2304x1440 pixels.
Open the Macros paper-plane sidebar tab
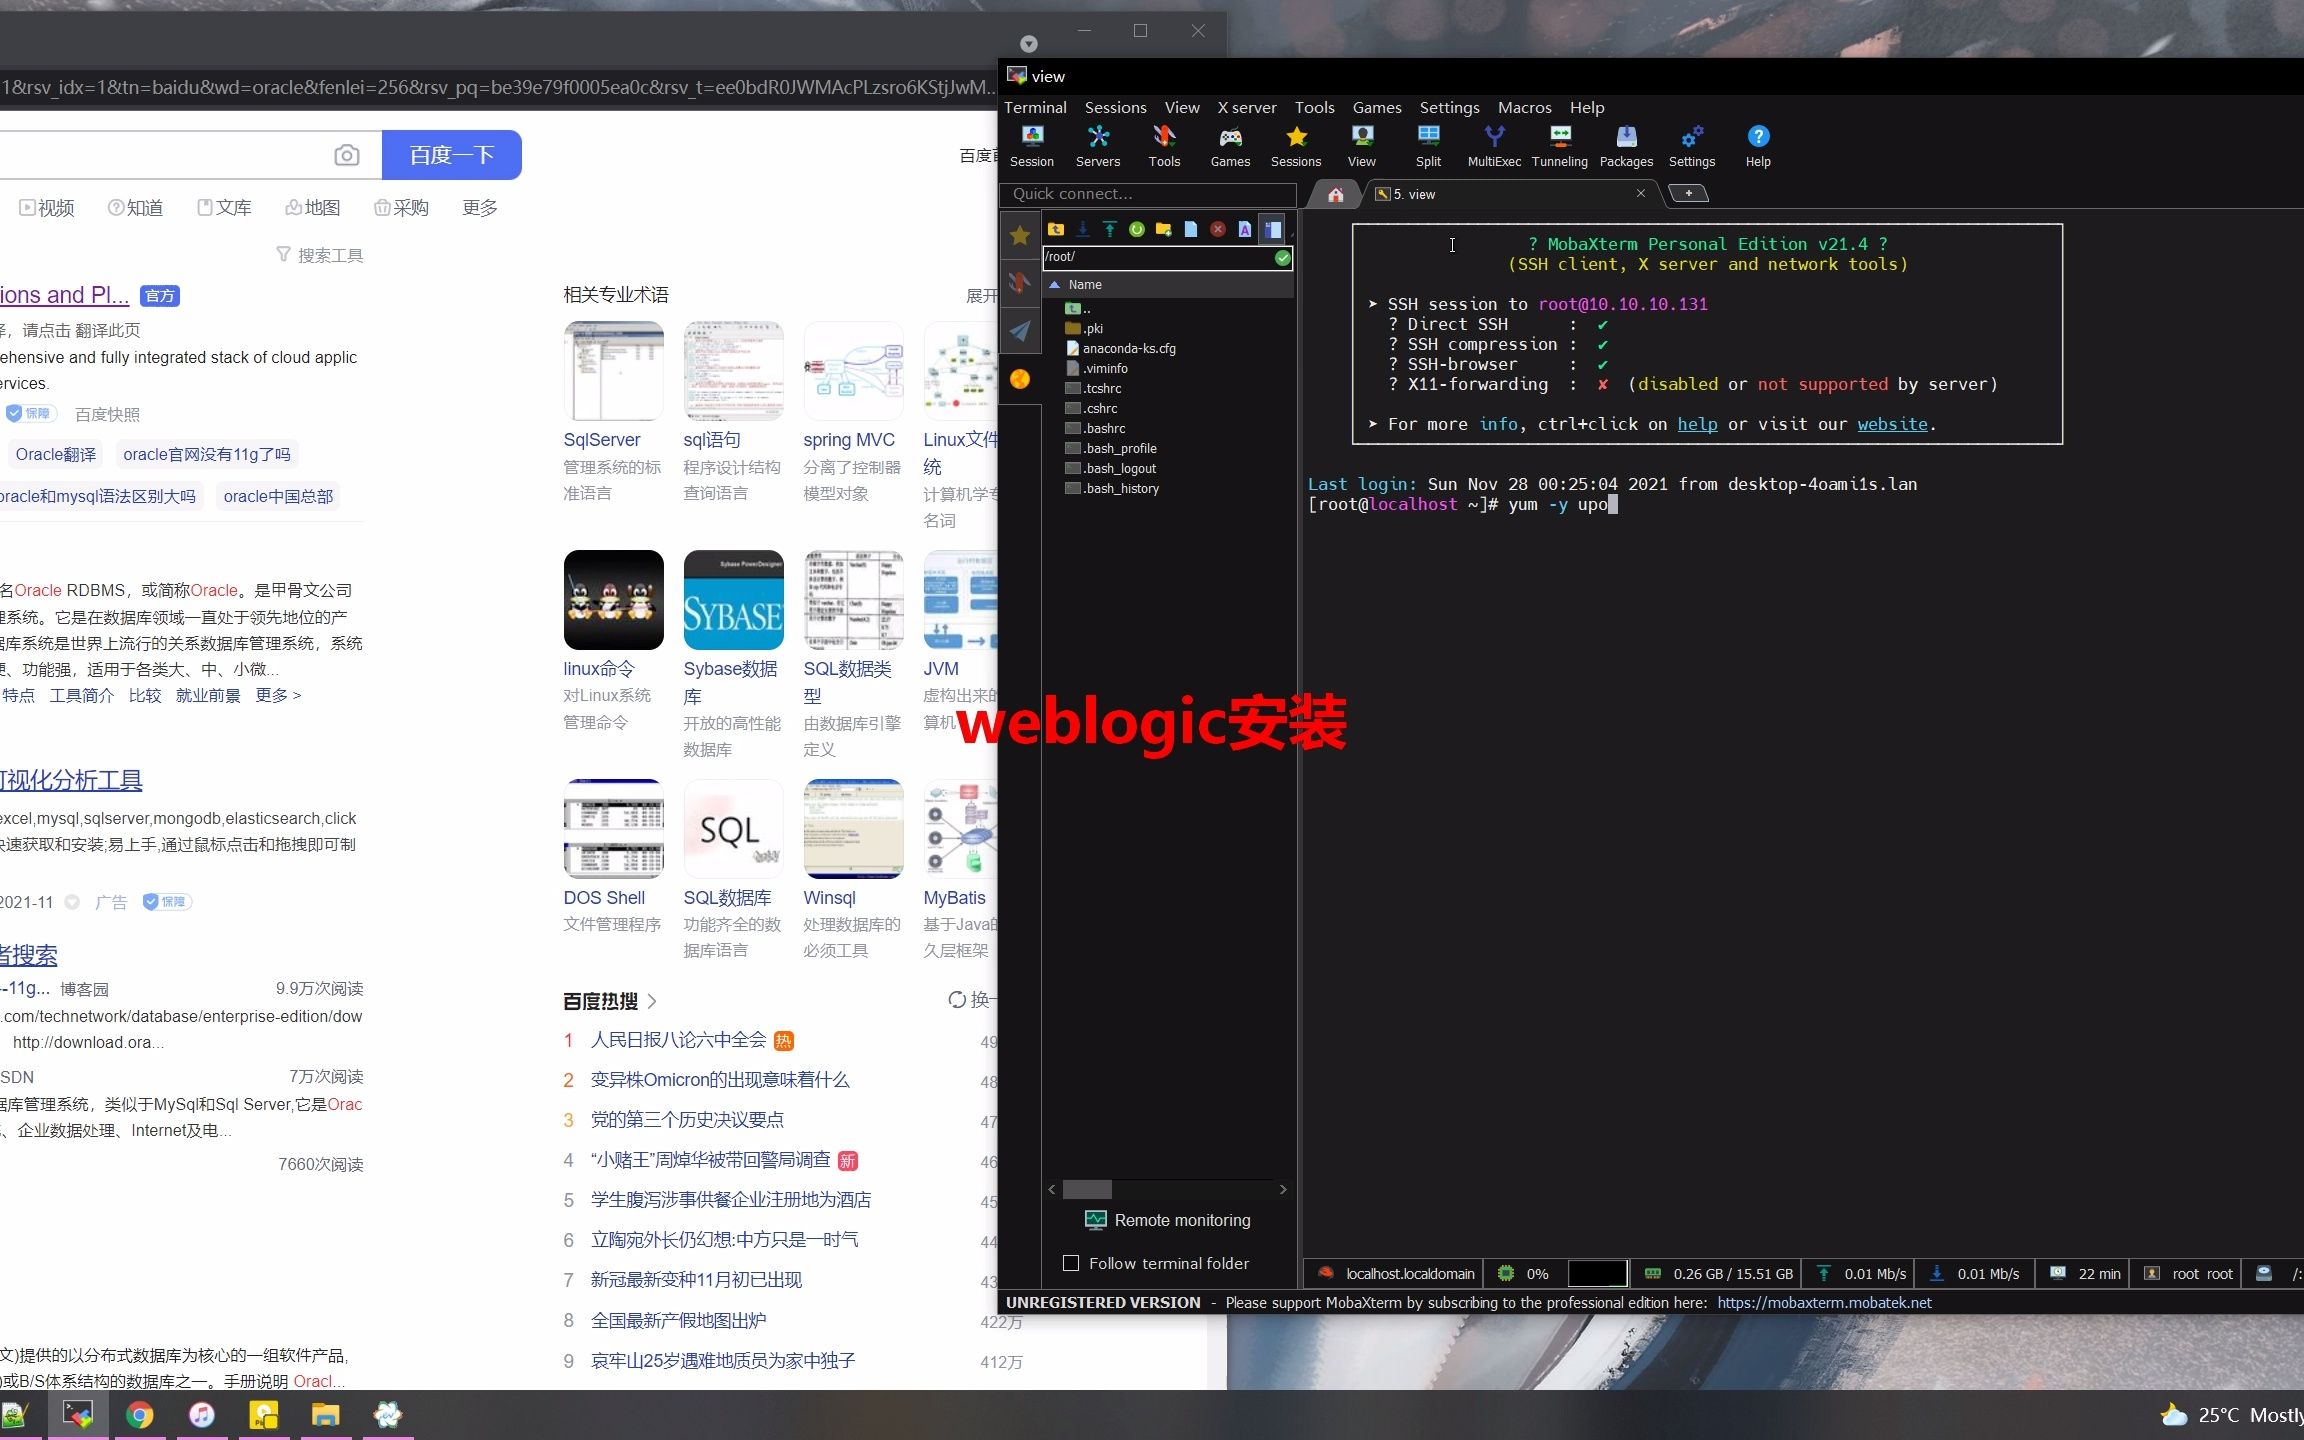1020,331
